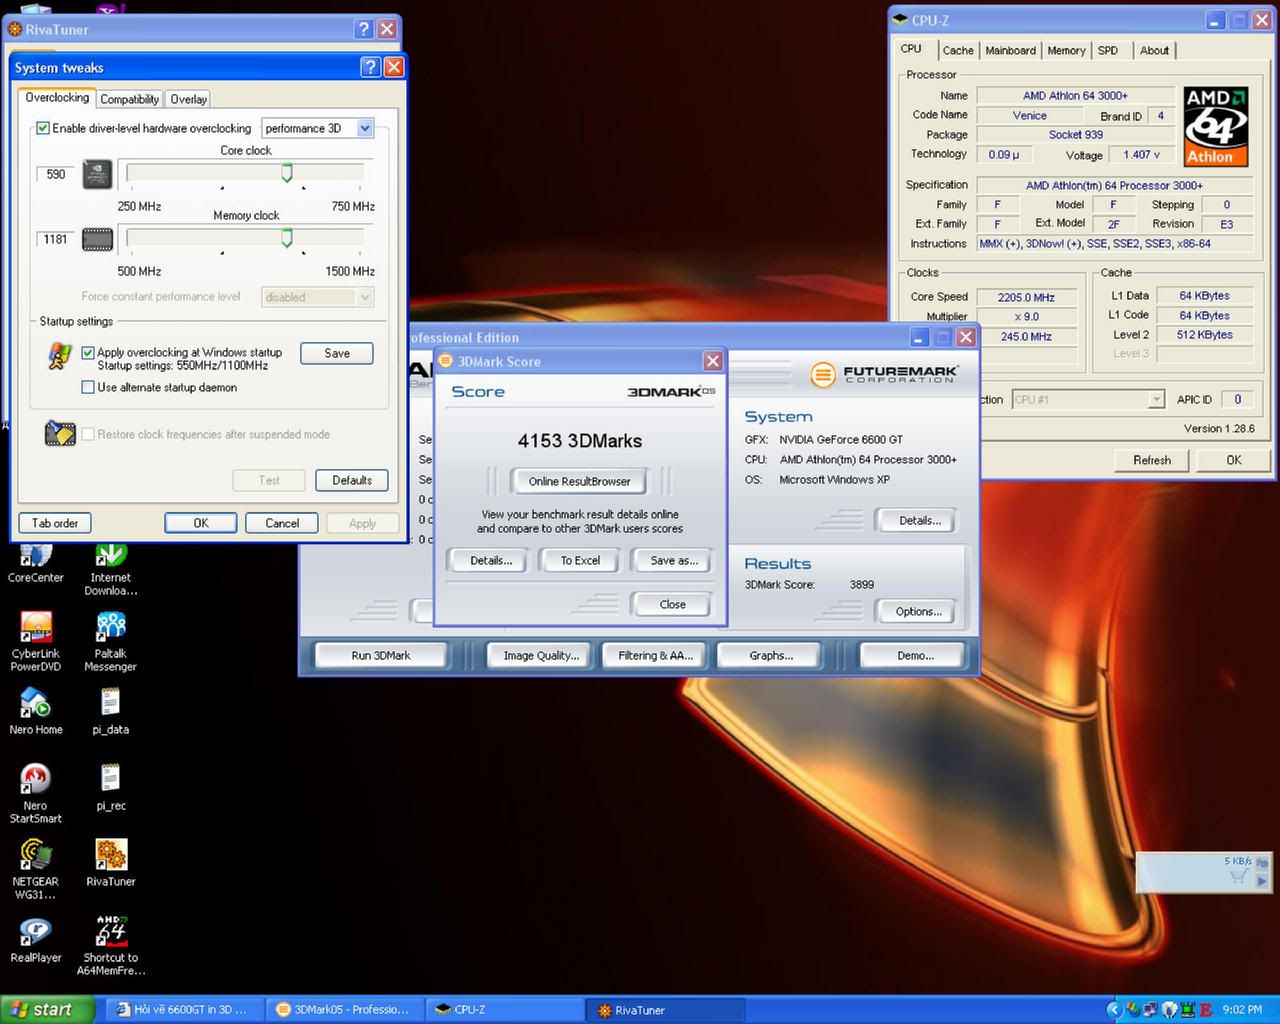The image size is (1280, 1024).
Task: Click Save button for startup settings
Action: pos(337,353)
